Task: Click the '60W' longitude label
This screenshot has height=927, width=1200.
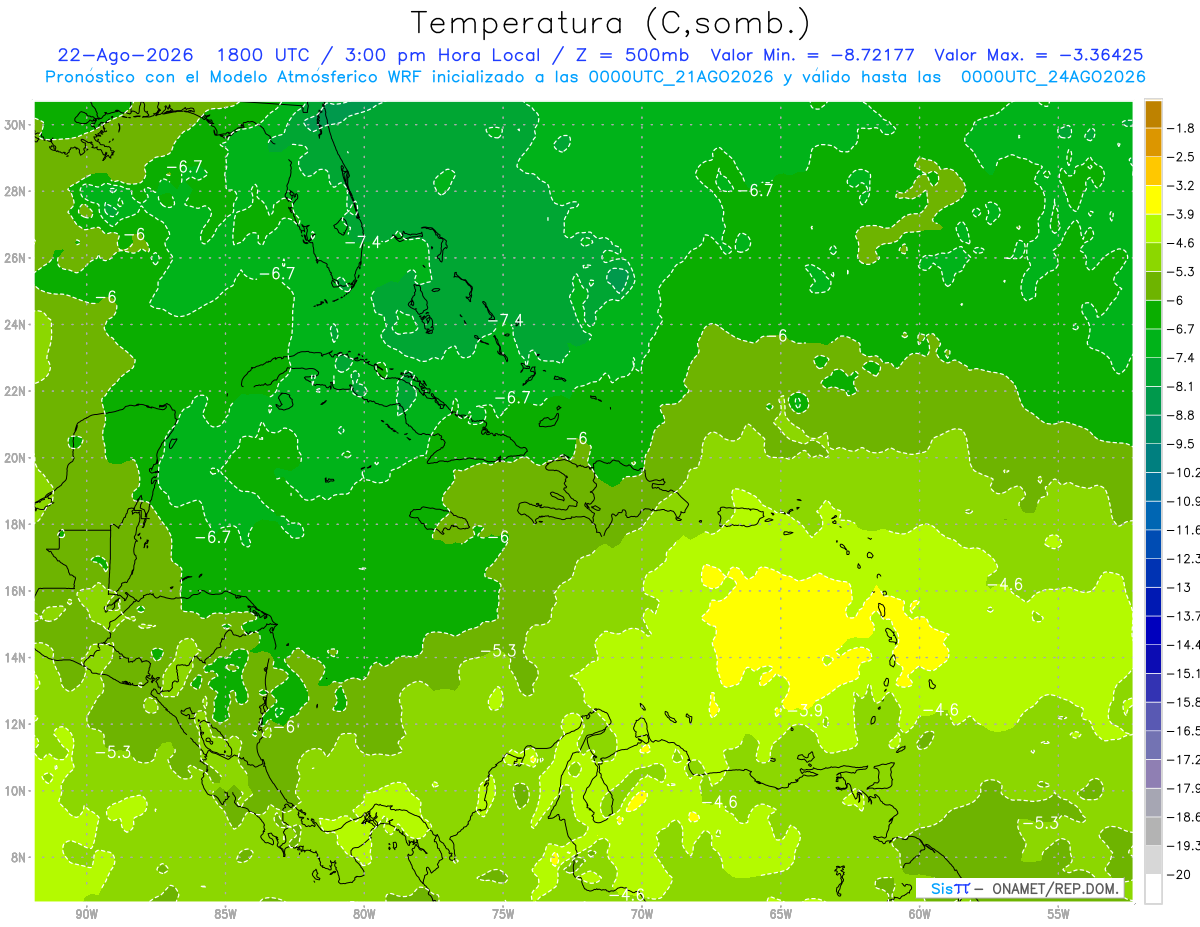Action: (920, 914)
